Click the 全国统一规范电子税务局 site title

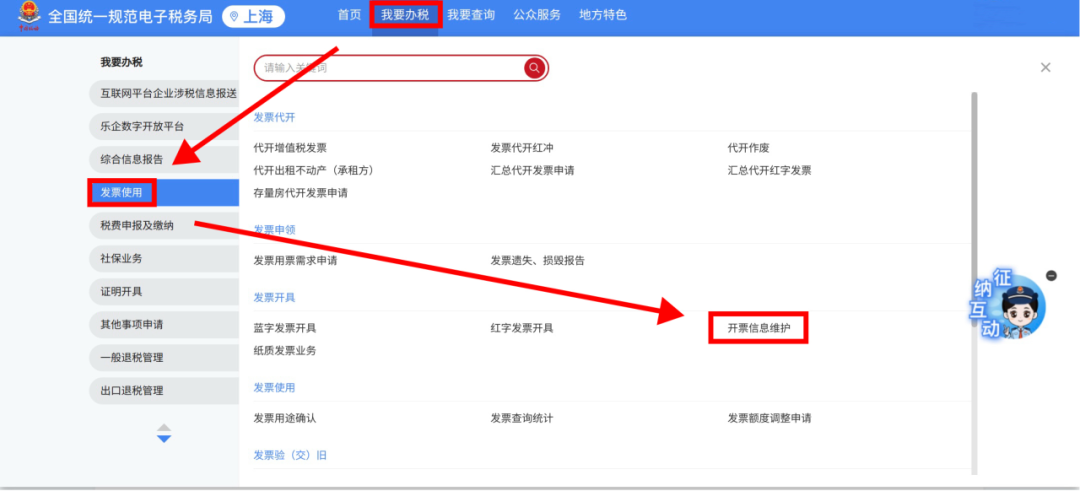[130, 17]
